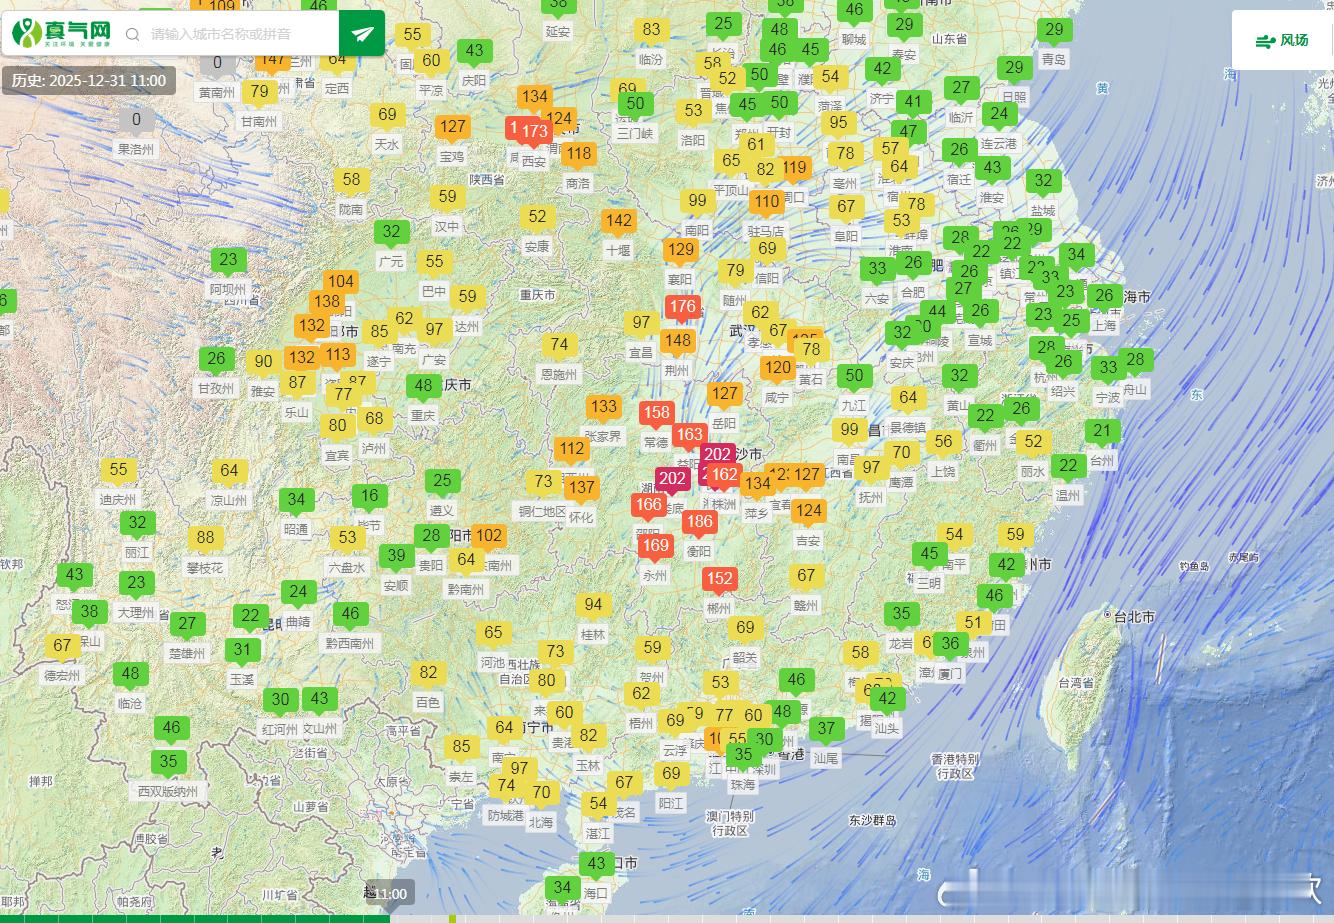This screenshot has width=1334, height=923.
Task: Open the 142 AQI marker at 十堰
Action: click(x=619, y=221)
